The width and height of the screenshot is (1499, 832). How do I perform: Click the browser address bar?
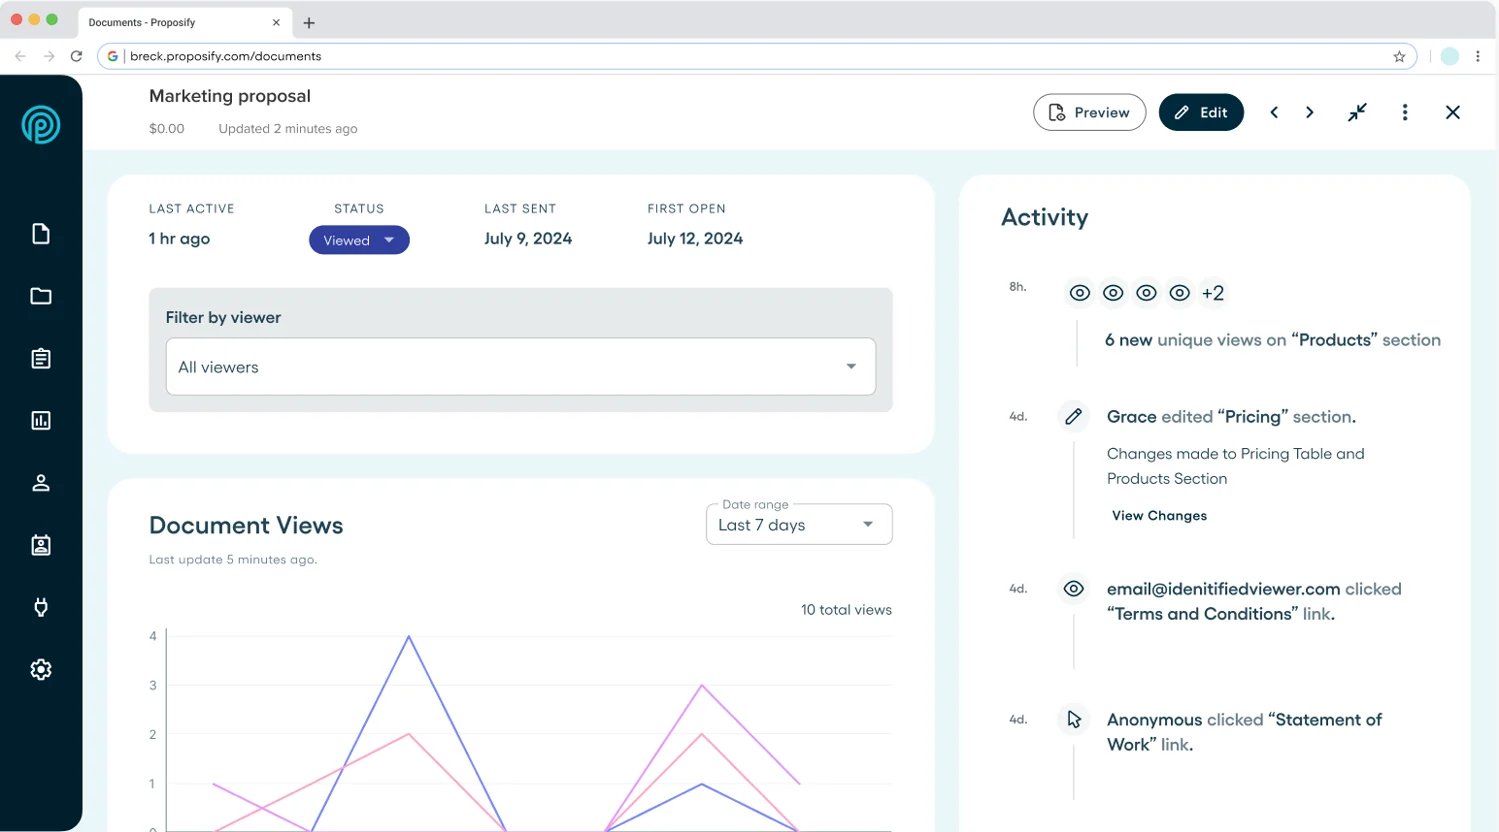(757, 56)
